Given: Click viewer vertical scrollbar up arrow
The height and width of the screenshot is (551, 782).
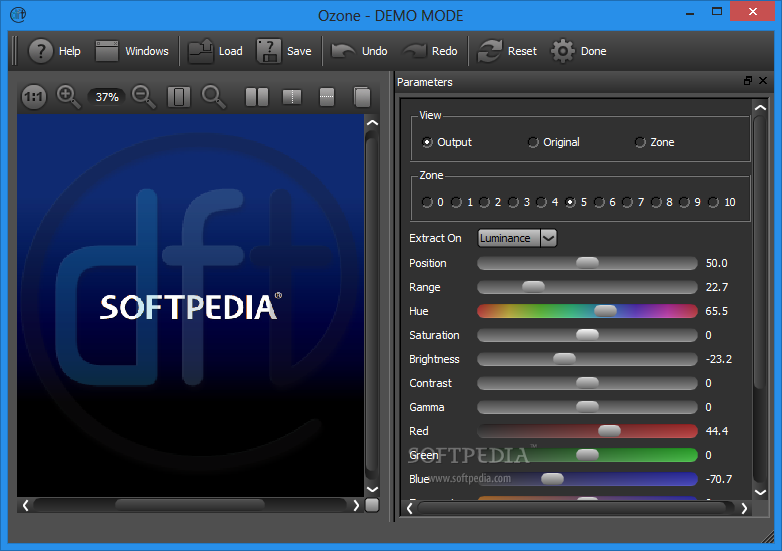Looking at the screenshot, I should pyautogui.click(x=372, y=123).
